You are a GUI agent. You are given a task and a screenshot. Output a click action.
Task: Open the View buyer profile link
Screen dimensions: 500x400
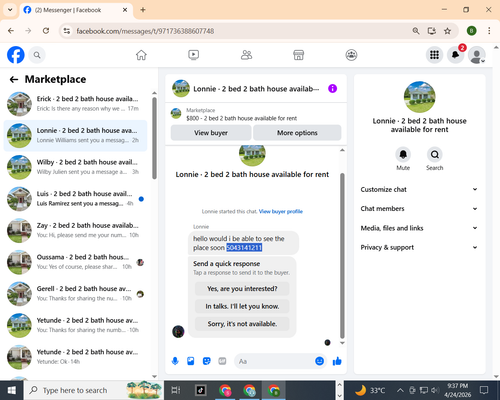coord(281,211)
